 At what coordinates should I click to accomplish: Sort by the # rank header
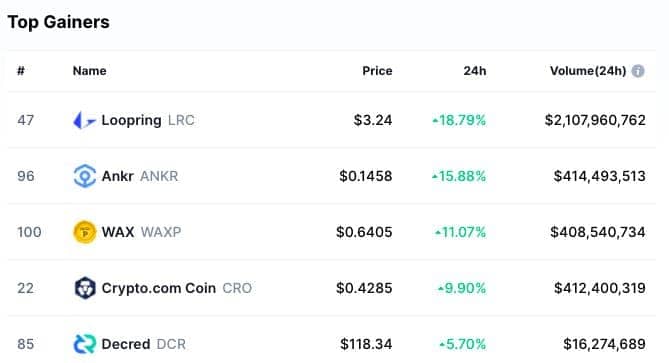[x=20, y=71]
